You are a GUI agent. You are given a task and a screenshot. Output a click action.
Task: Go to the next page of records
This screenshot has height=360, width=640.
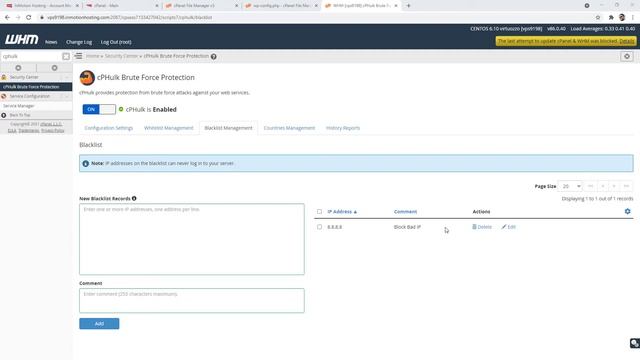click(x=614, y=186)
